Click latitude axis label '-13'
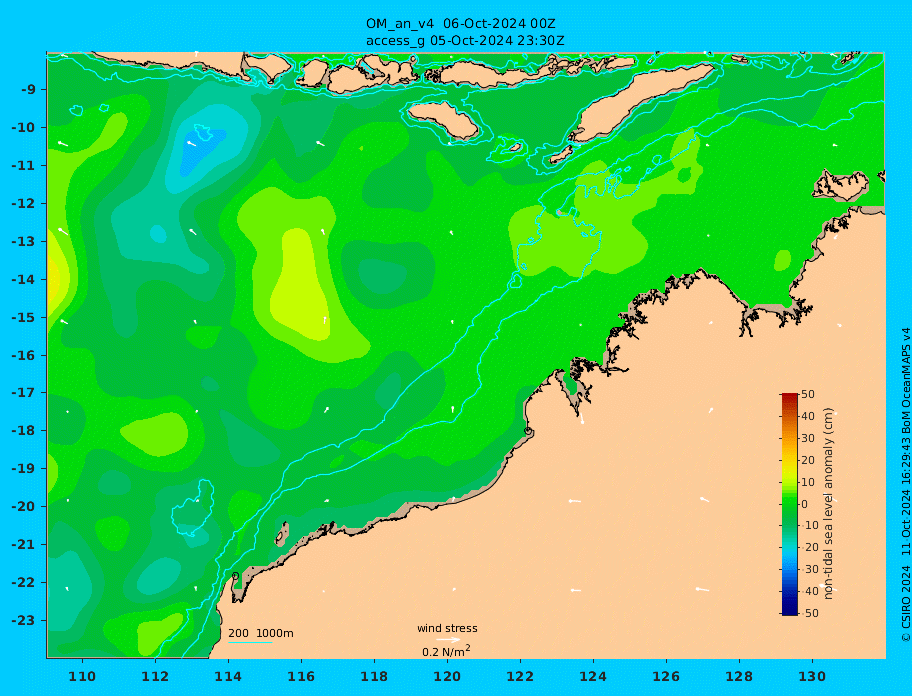The image size is (912, 696). click(23, 241)
